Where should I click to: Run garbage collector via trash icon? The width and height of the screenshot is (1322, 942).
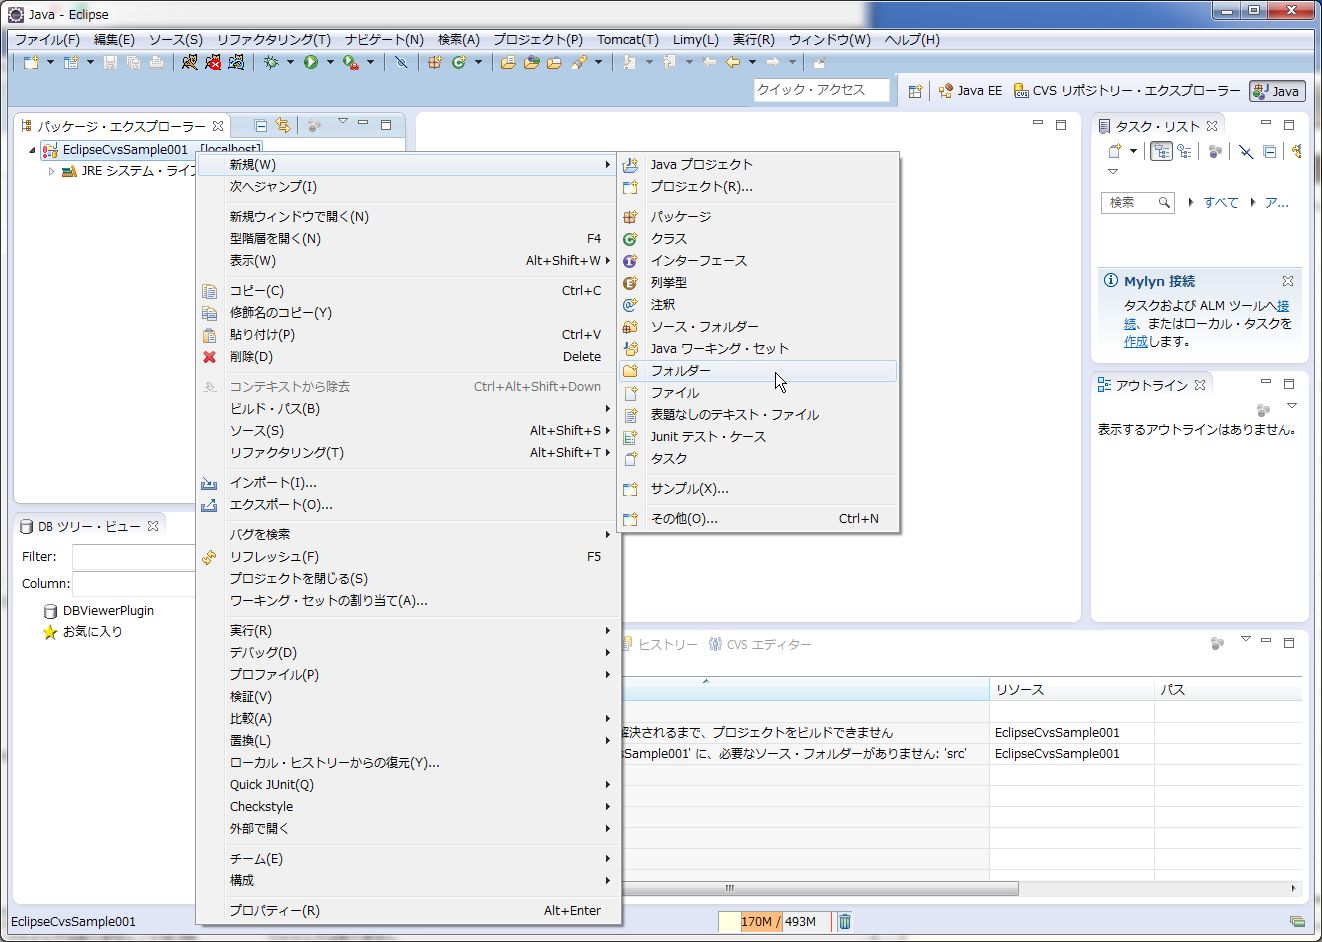point(844,921)
